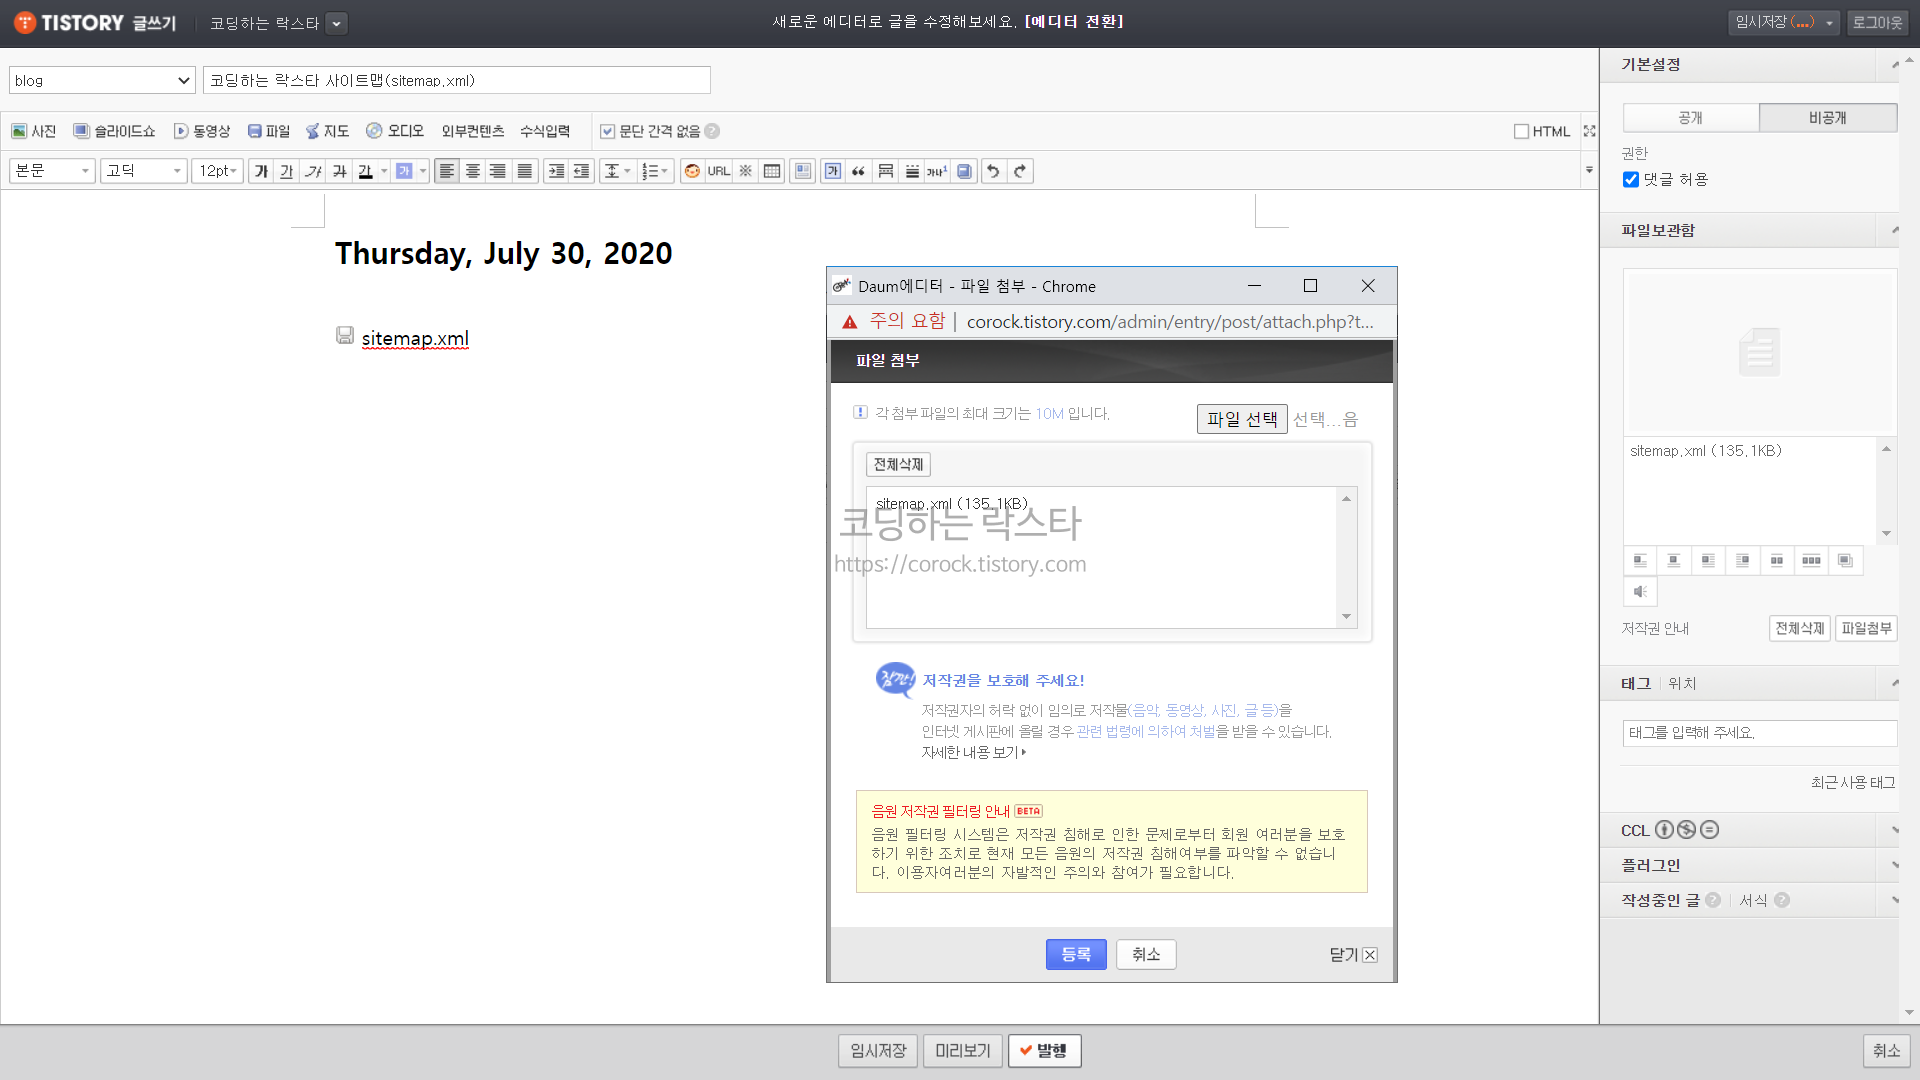1920x1080 pixels.
Task: Switch to the 위치 tab
Action: (x=1682, y=683)
